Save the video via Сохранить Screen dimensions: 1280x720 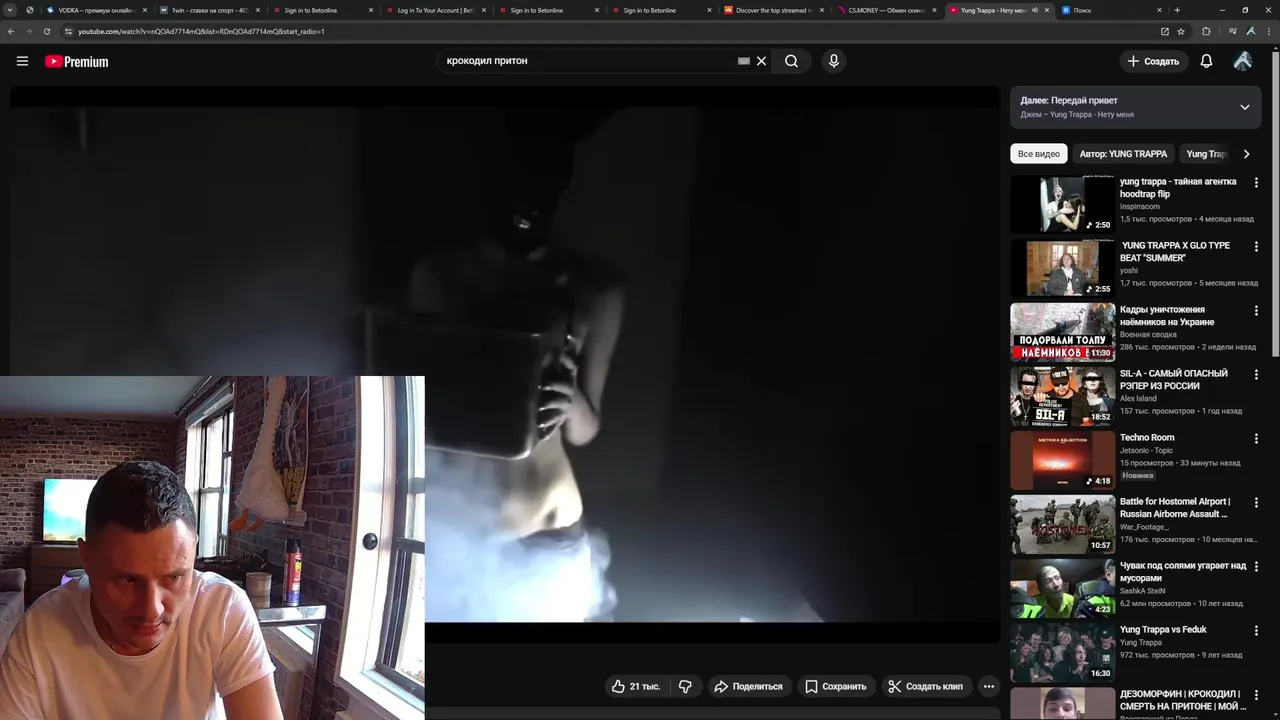point(836,686)
